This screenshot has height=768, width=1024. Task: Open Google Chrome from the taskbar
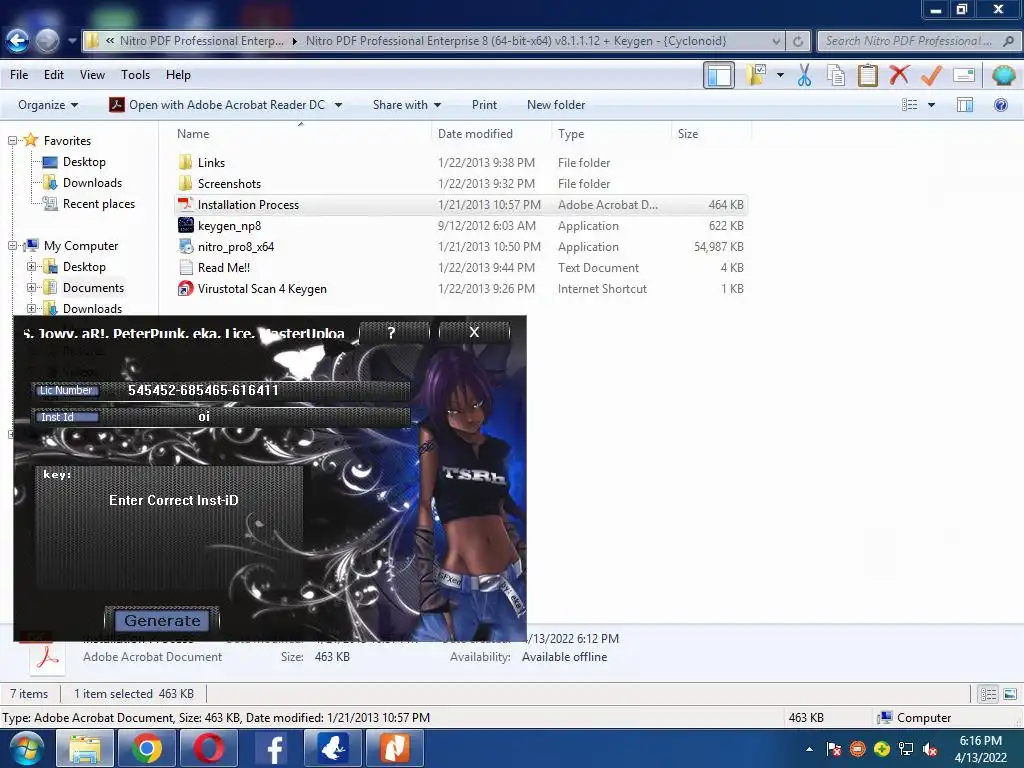tap(147, 748)
